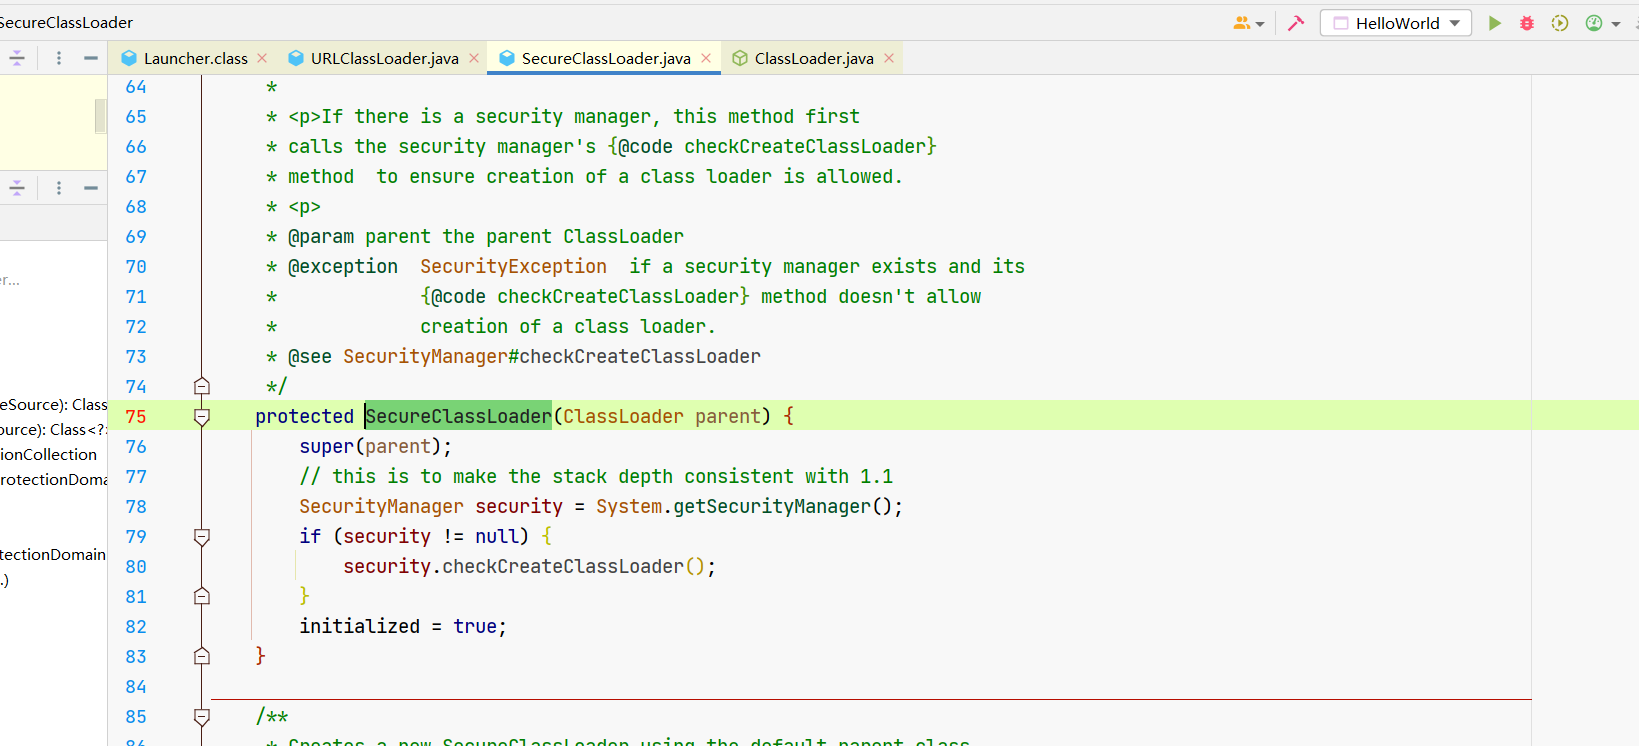
Task: Open the HelloWorld run configuration dropdown
Action: pos(1396,23)
